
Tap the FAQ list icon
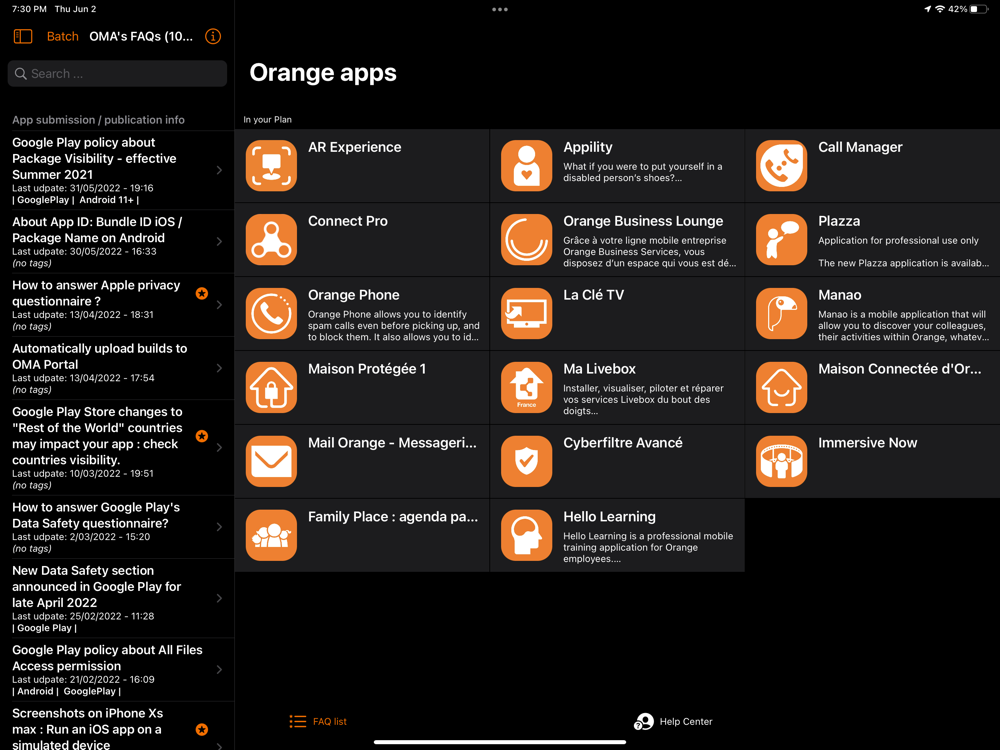[297, 721]
